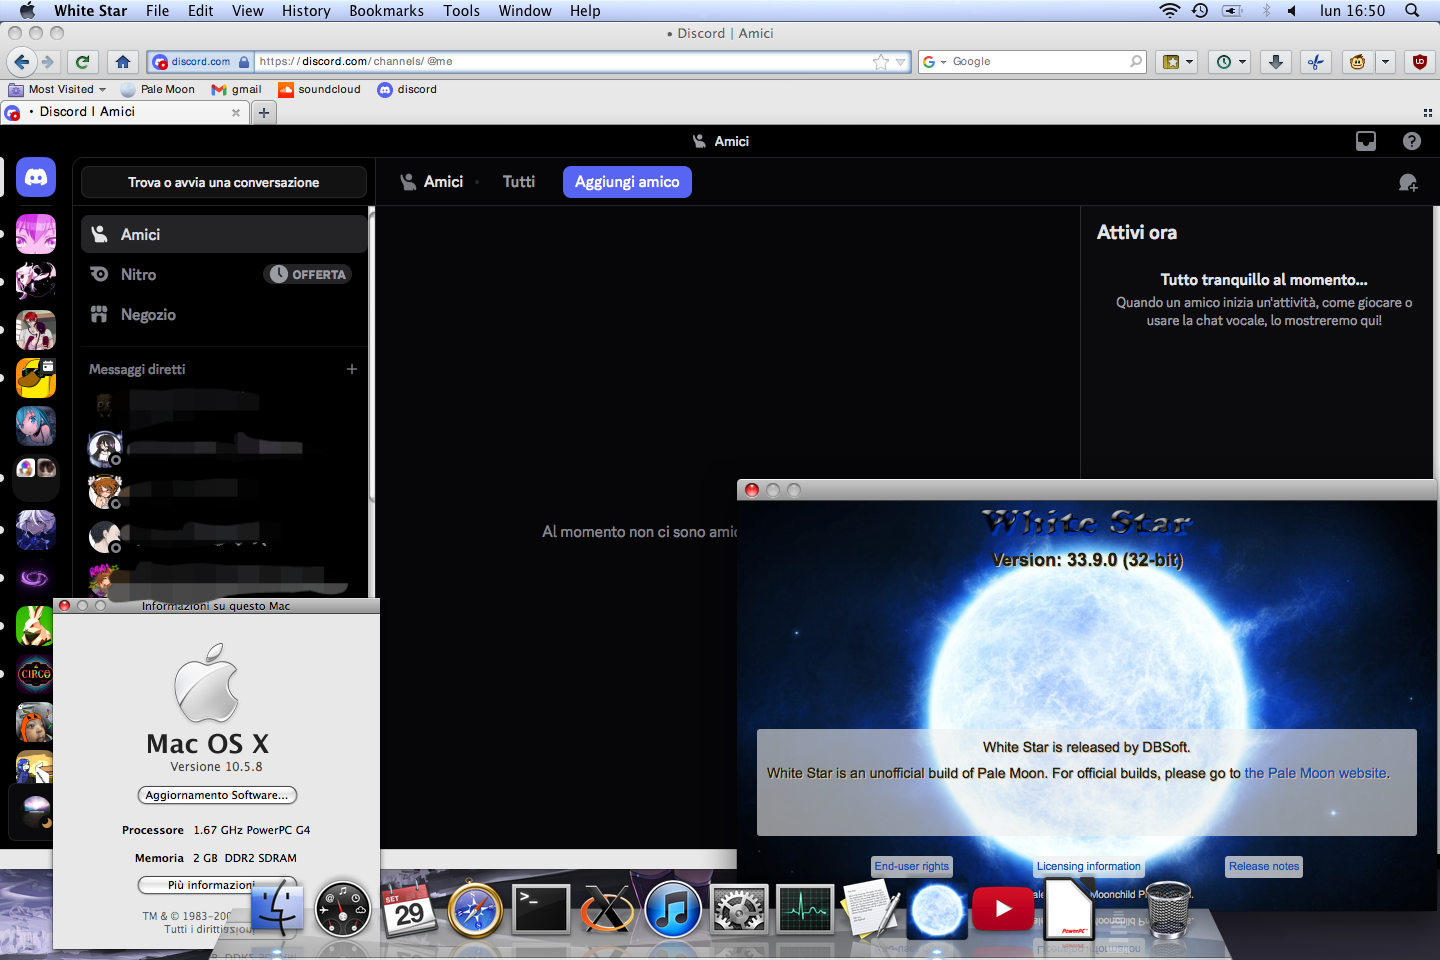Image resolution: width=1440 pixels, height=960 pixels.
Task: Open the Trash in the Dock
Action: 1168,910
